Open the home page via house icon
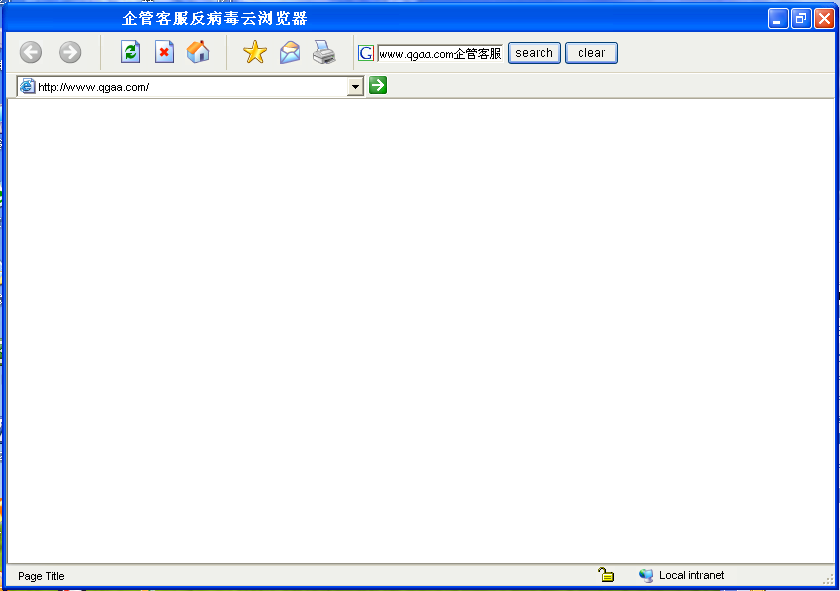The height and width of the screenshot is (591, 840). tap(198, 52)
